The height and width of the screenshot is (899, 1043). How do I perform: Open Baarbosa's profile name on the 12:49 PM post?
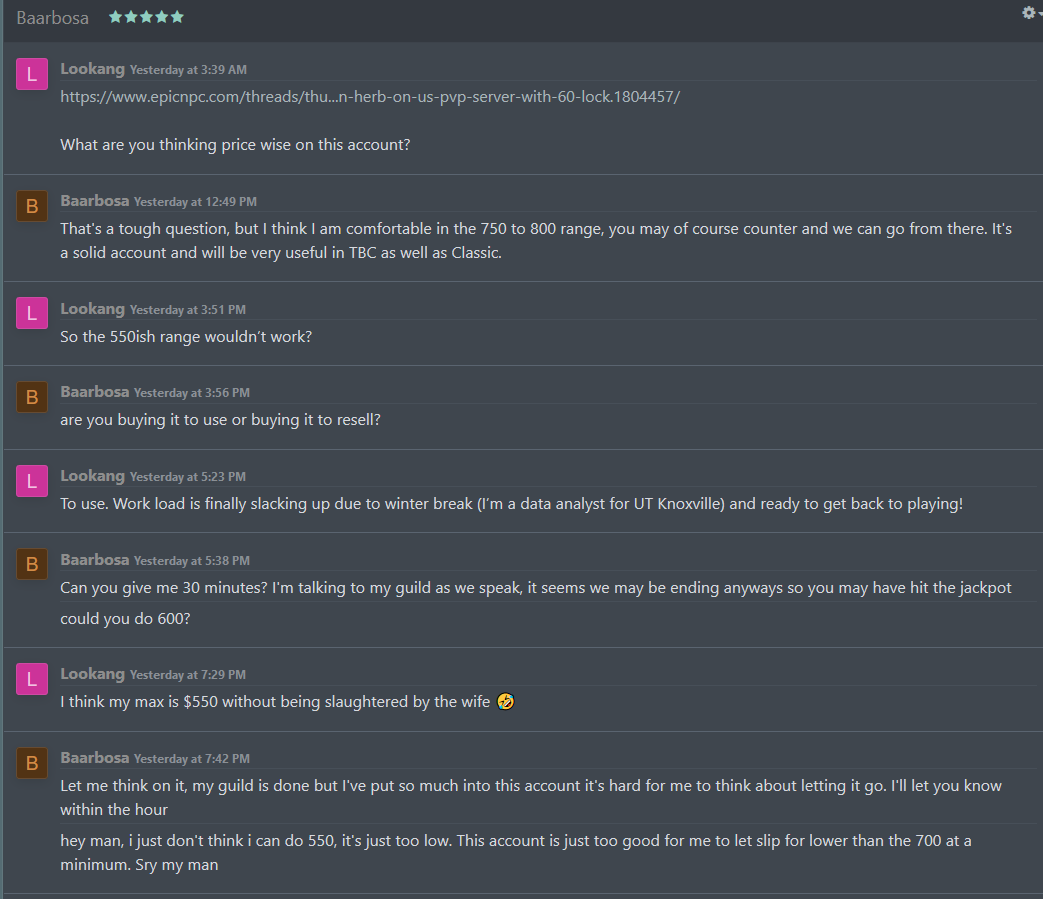click(x=94, y=201)
